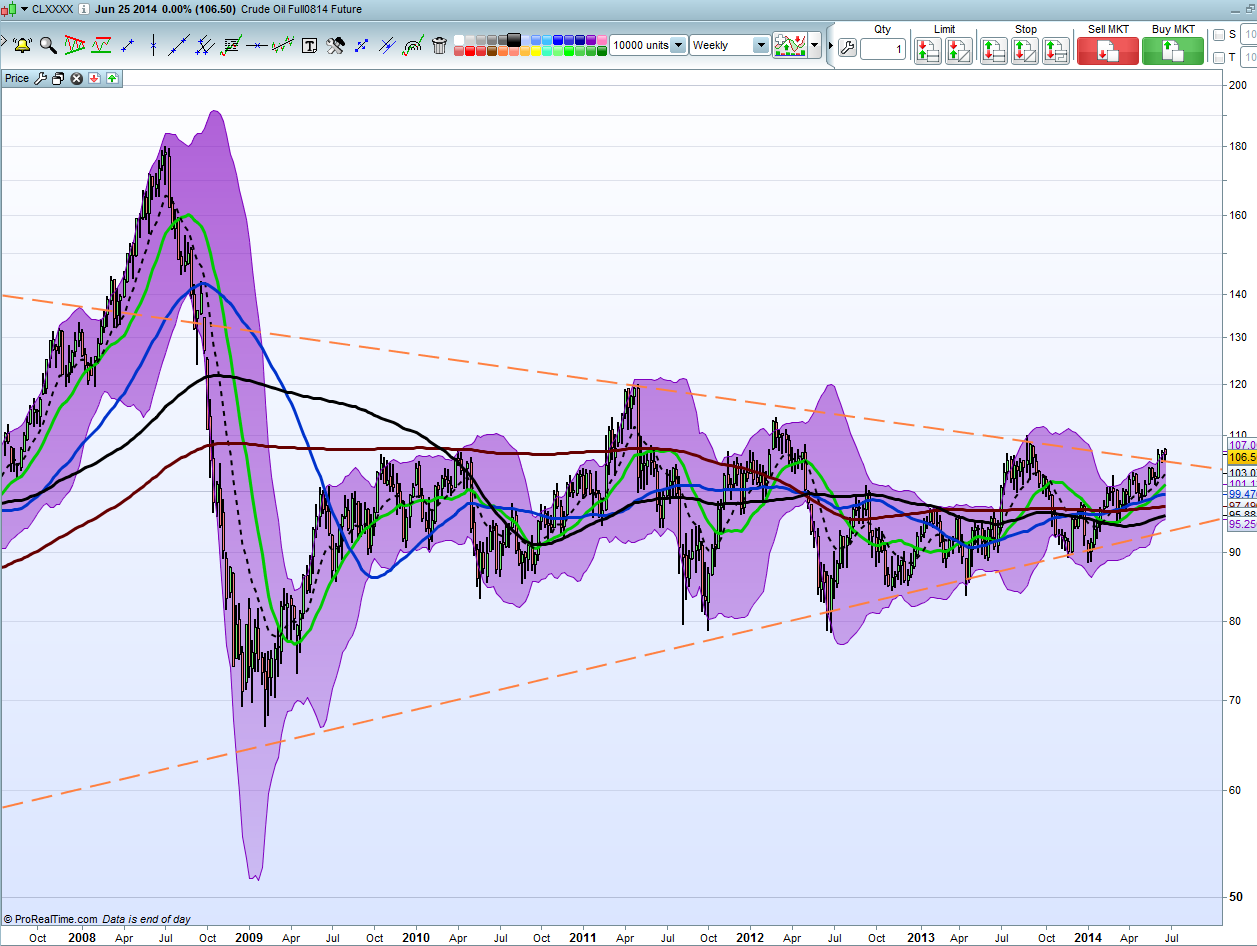
Task: Click the second Stop order icon
Action: click(1024, 51)
